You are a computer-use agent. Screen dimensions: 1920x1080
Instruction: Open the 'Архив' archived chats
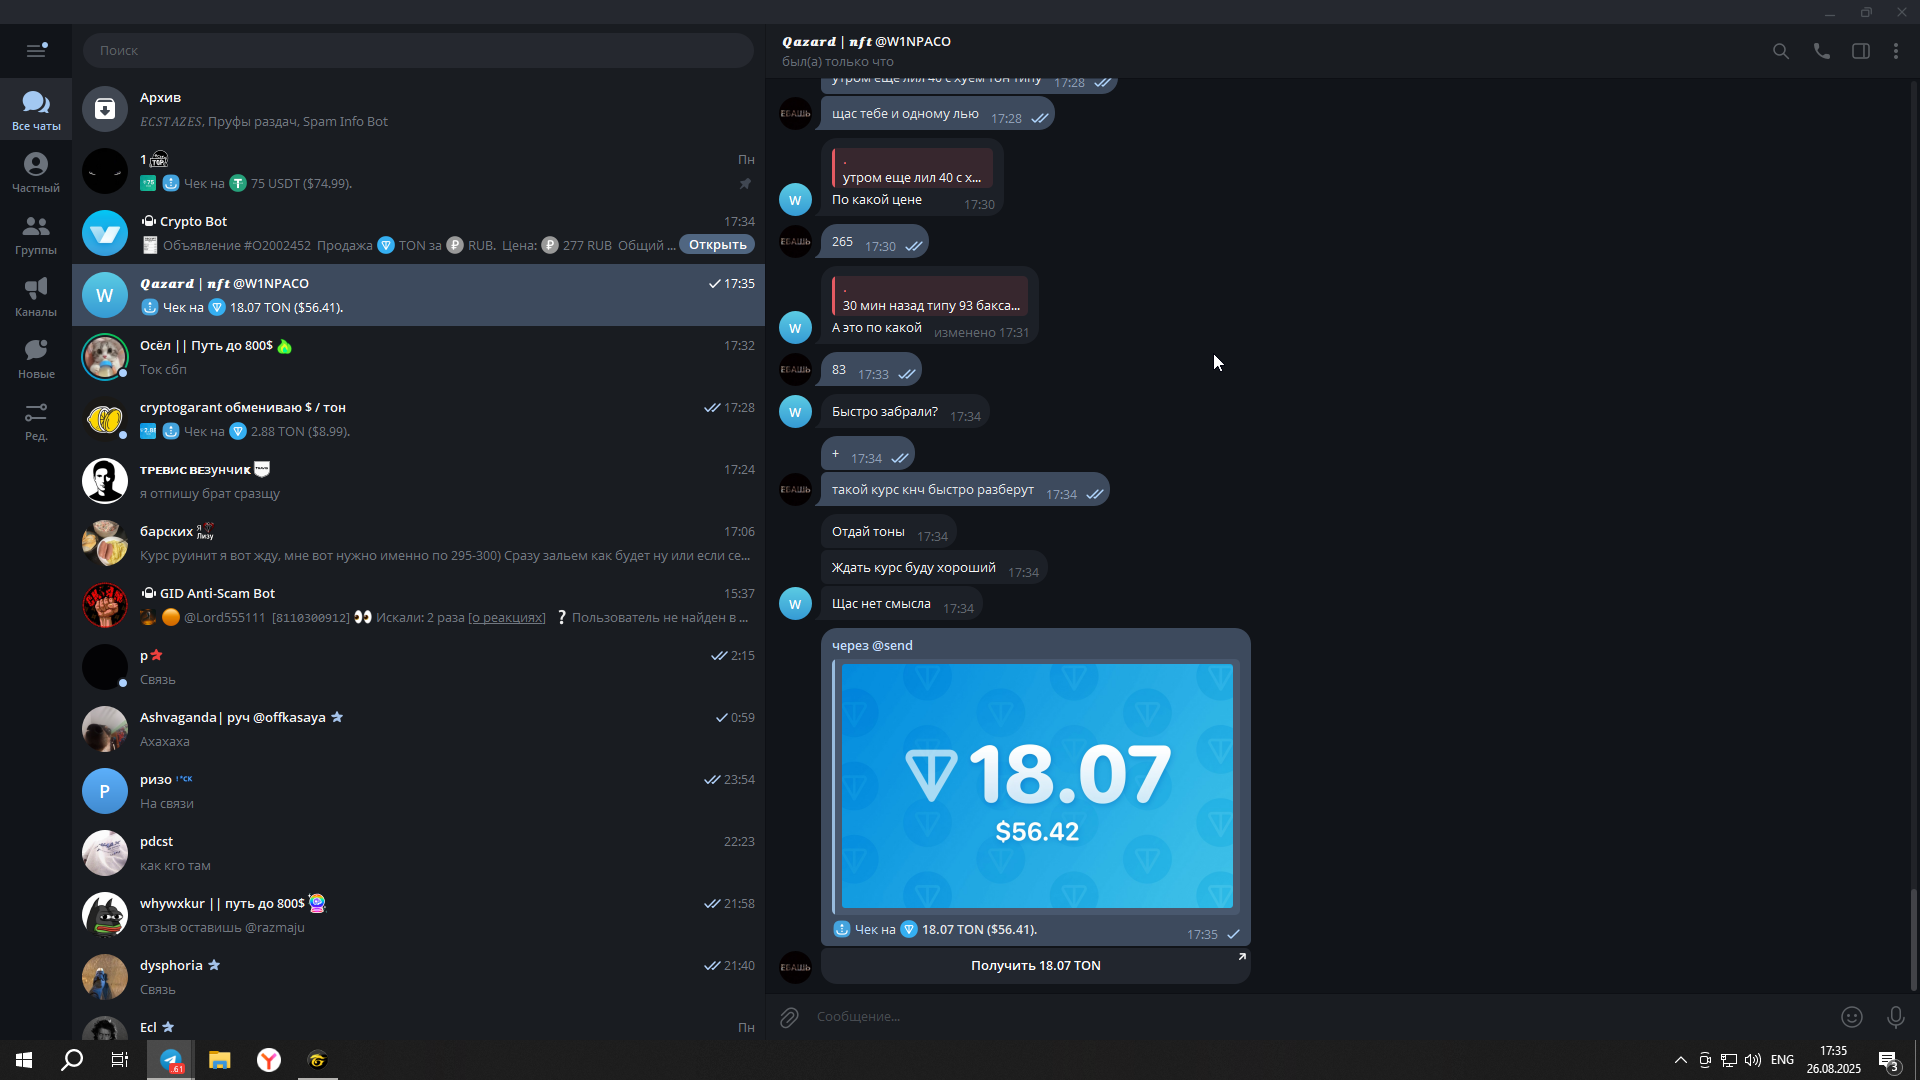pyautogui.click(x=418, y=109)
